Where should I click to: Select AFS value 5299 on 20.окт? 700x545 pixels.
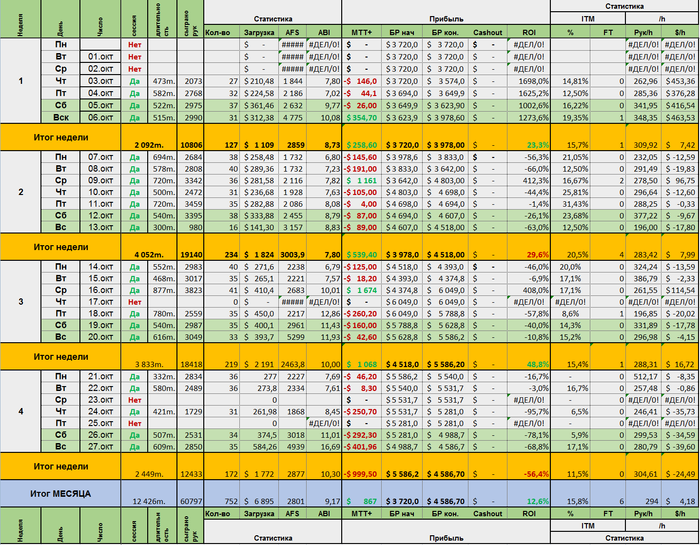click(x=292, y=337)
